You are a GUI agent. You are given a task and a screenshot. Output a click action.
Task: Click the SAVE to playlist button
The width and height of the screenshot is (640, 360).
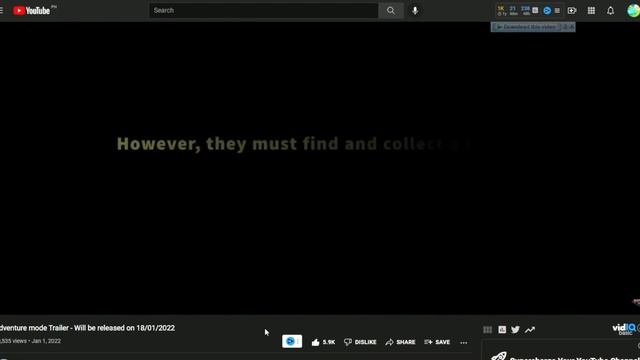coord(437,342)
